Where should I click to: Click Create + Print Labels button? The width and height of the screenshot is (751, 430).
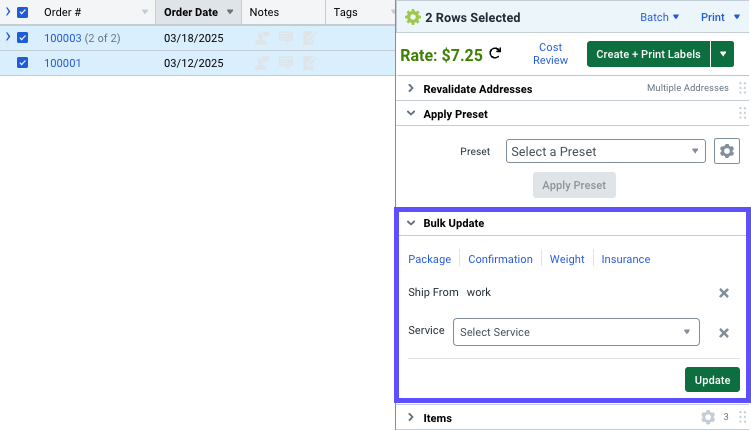648,54
